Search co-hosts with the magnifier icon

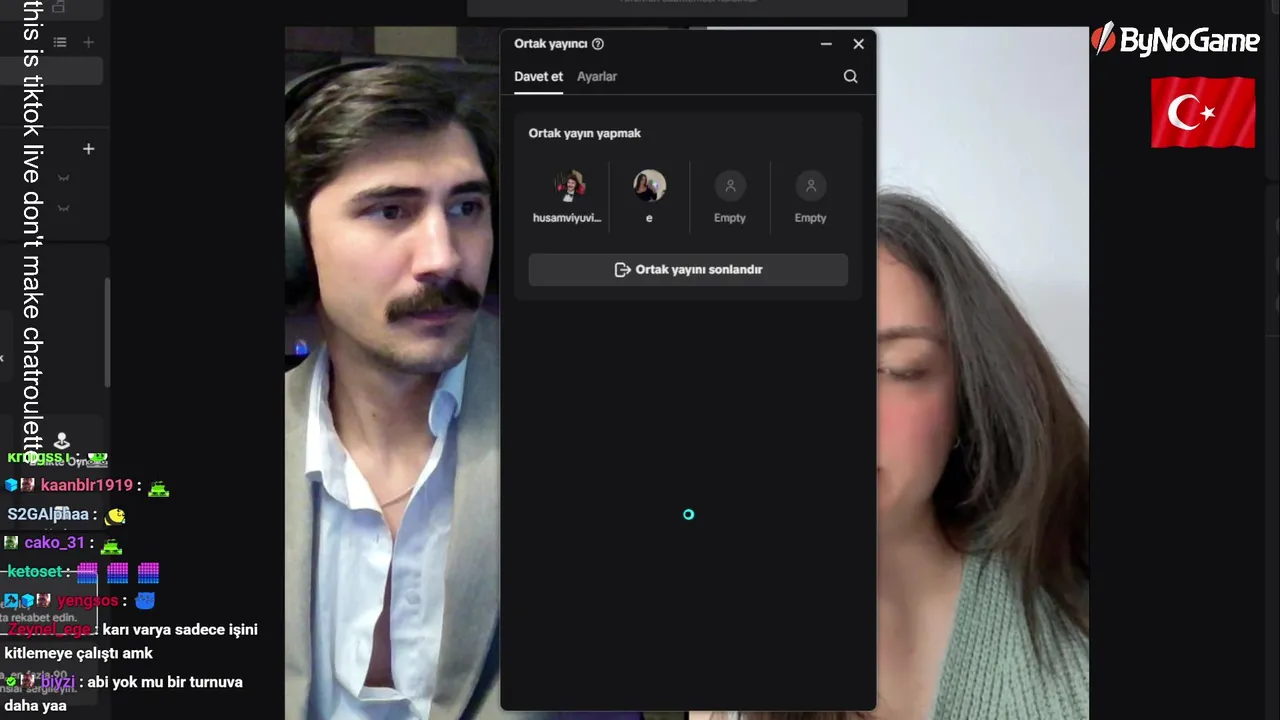coord(850,76)
